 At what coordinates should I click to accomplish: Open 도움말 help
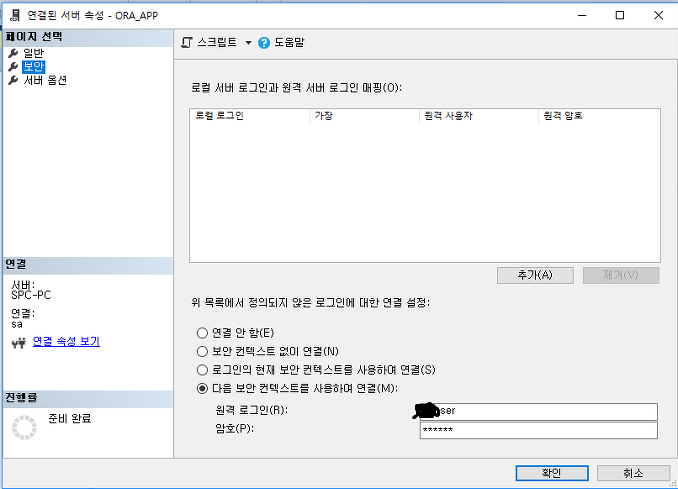(x=289, y=42)
